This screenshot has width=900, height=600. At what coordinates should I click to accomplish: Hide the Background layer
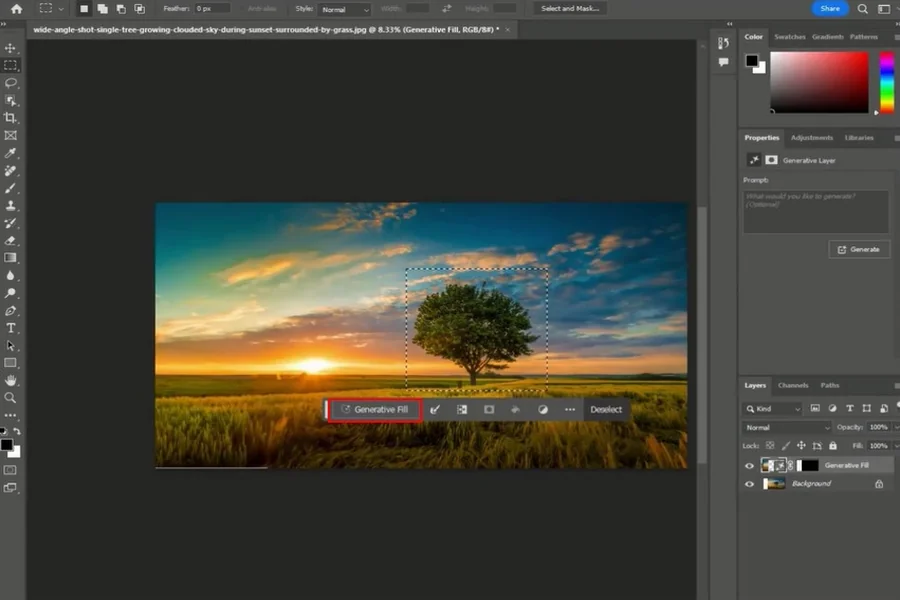coord(749,484)
